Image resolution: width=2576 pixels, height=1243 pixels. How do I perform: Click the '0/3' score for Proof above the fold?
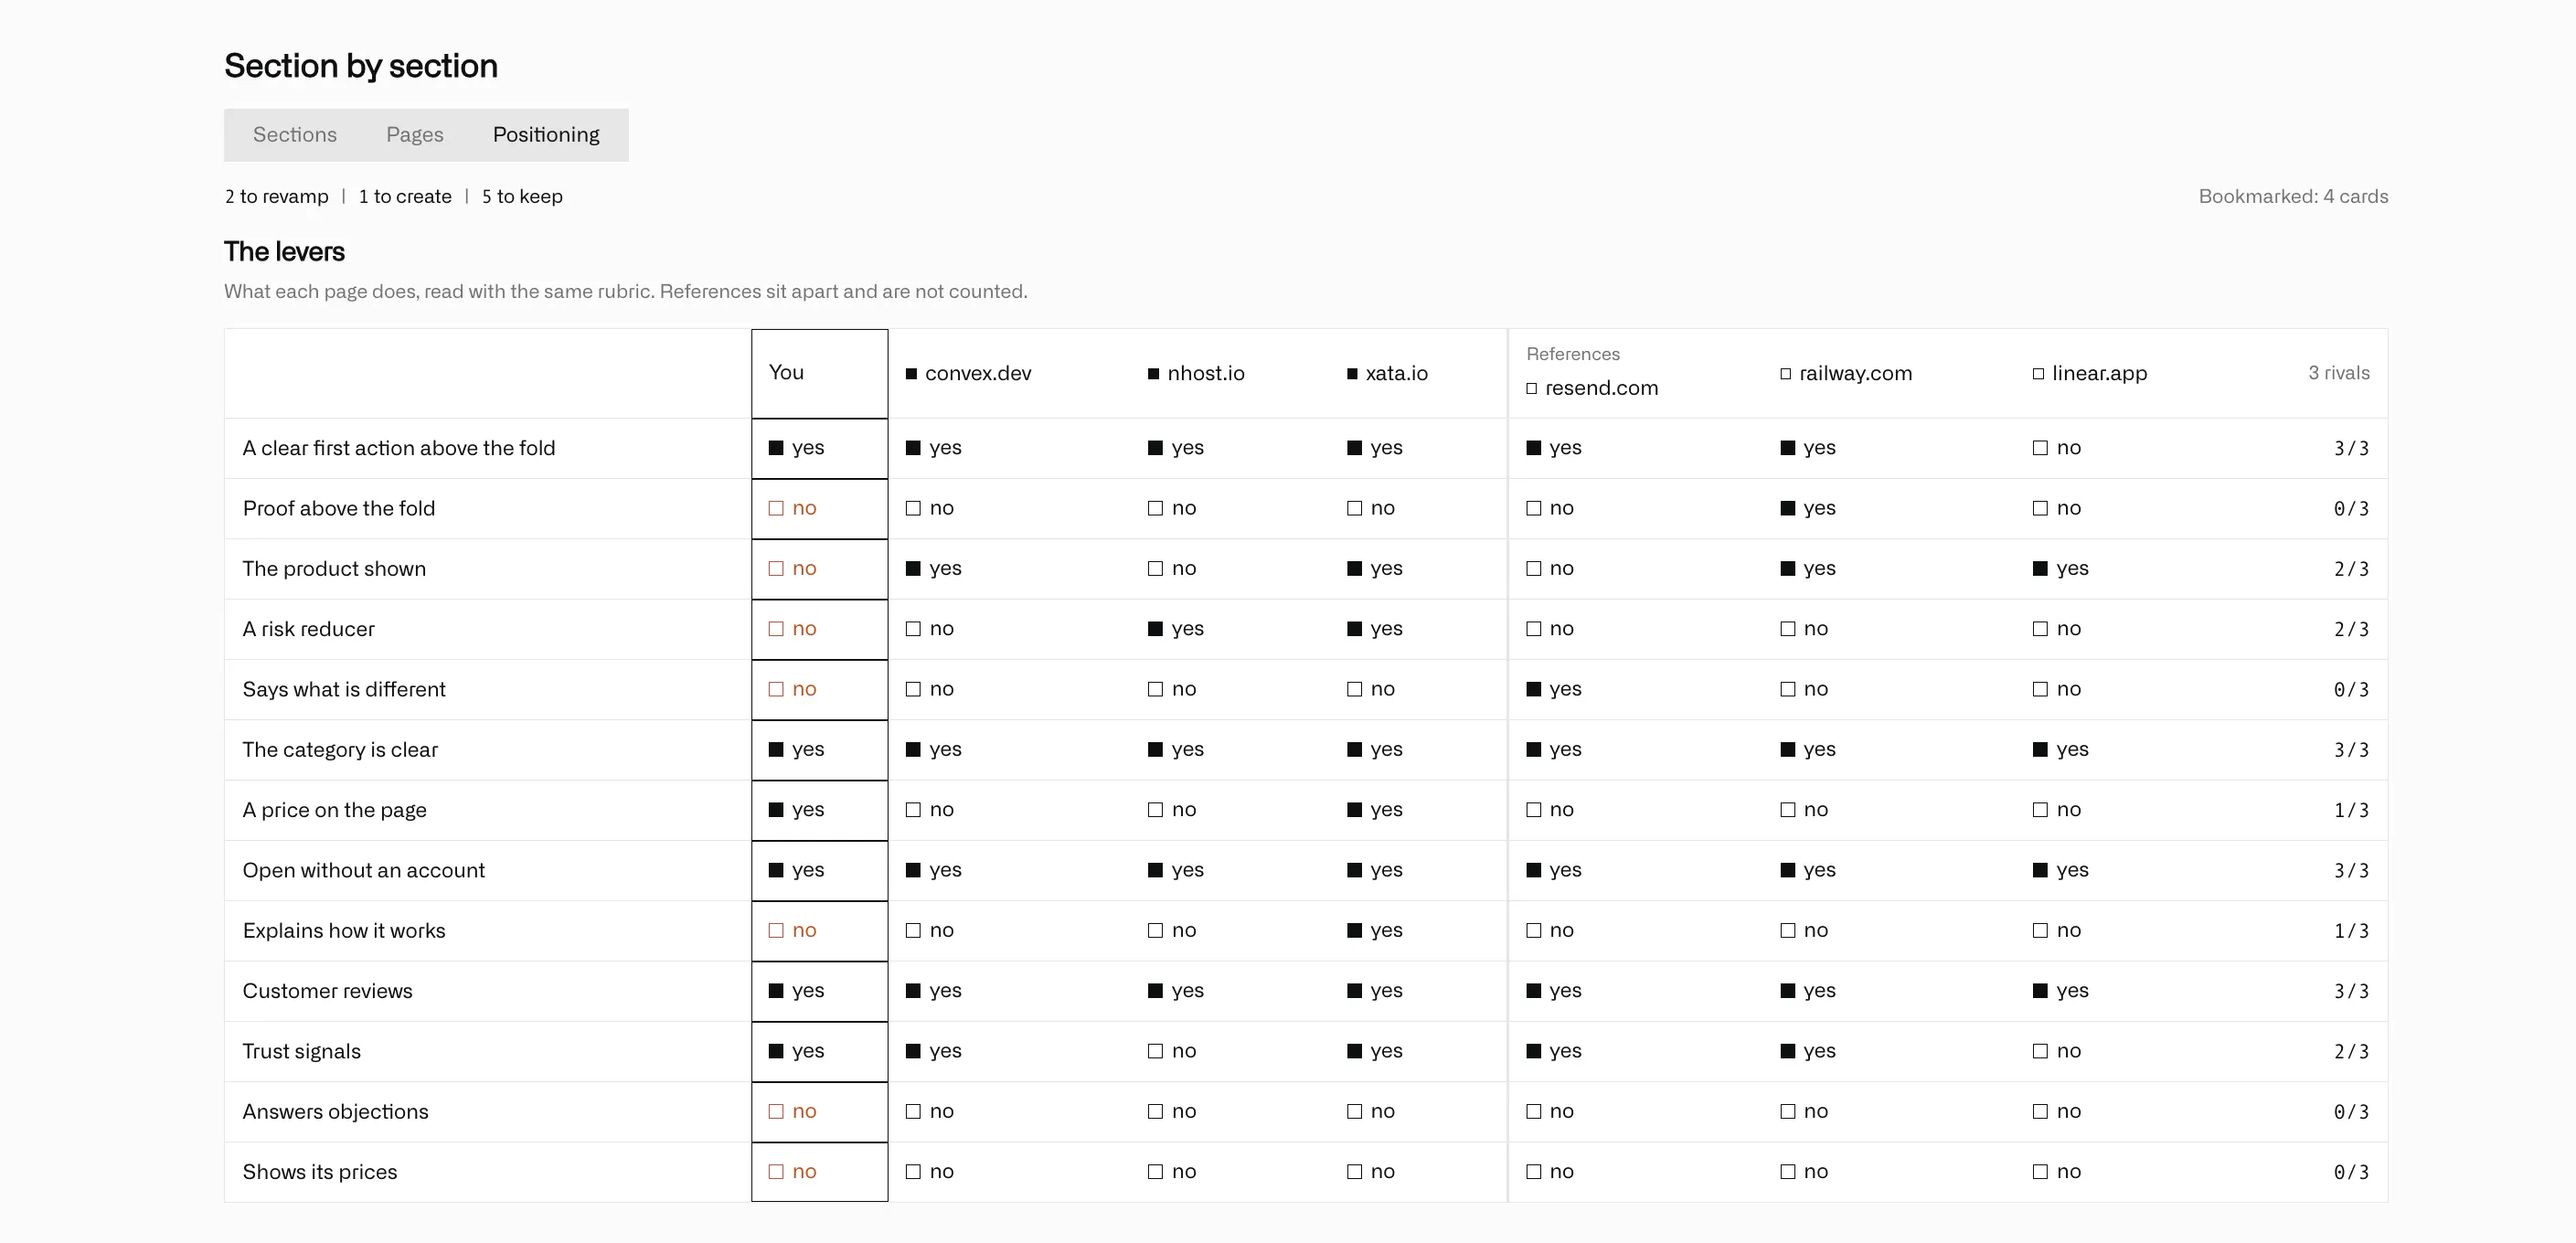pyautogui.click(x=2351, y=509)
